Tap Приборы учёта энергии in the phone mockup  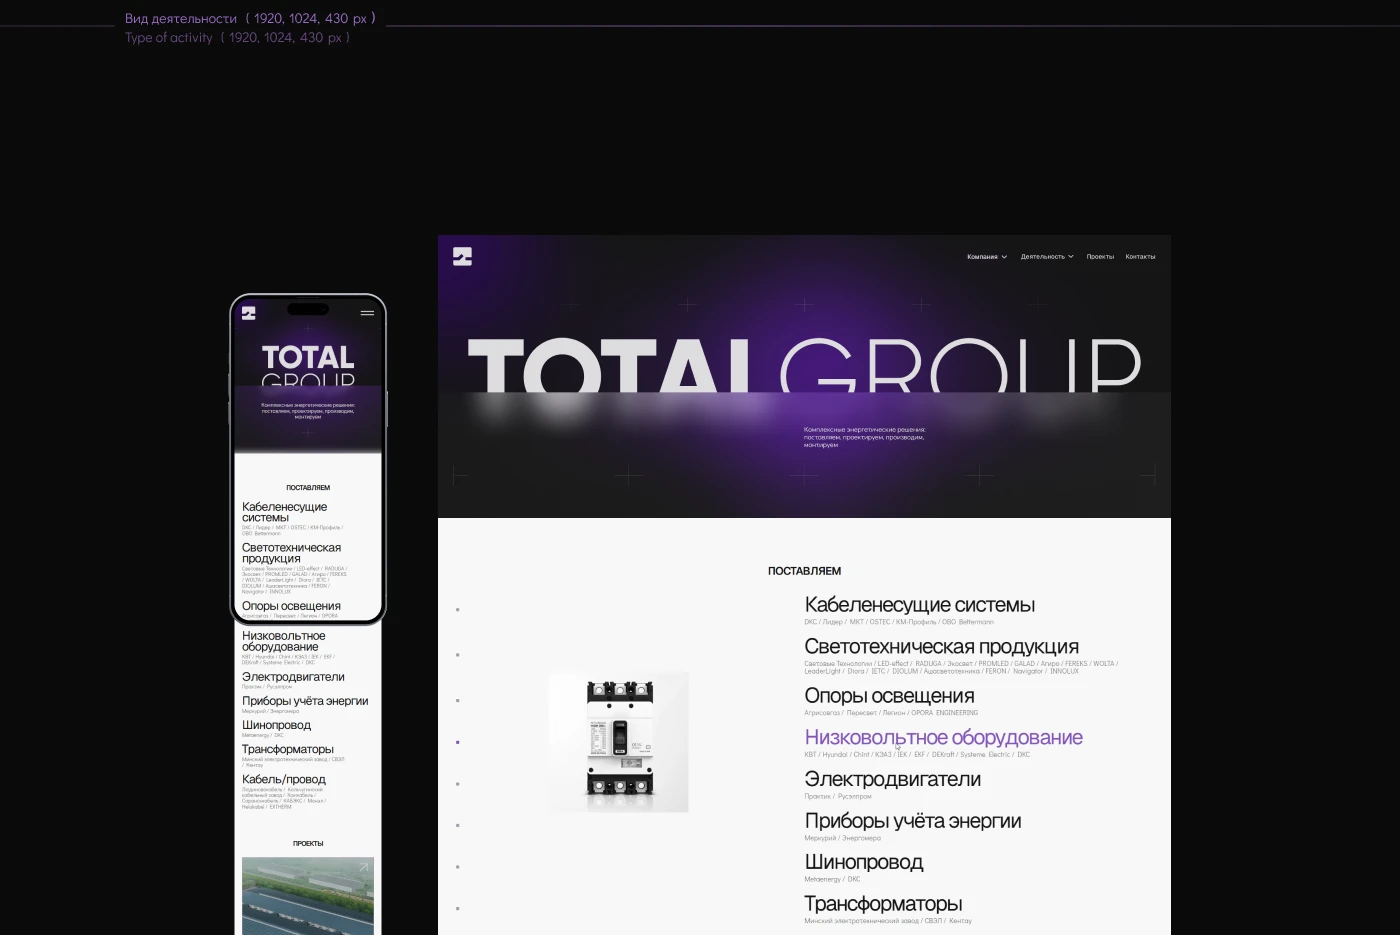coord(305,701)
